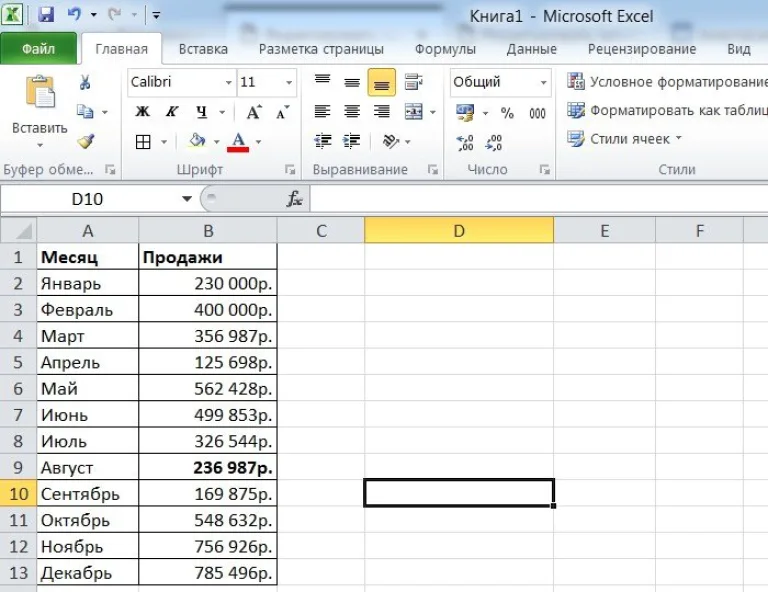Click the Merge and Center cells icon
The image size is (768, 592).
click(414, 112)
